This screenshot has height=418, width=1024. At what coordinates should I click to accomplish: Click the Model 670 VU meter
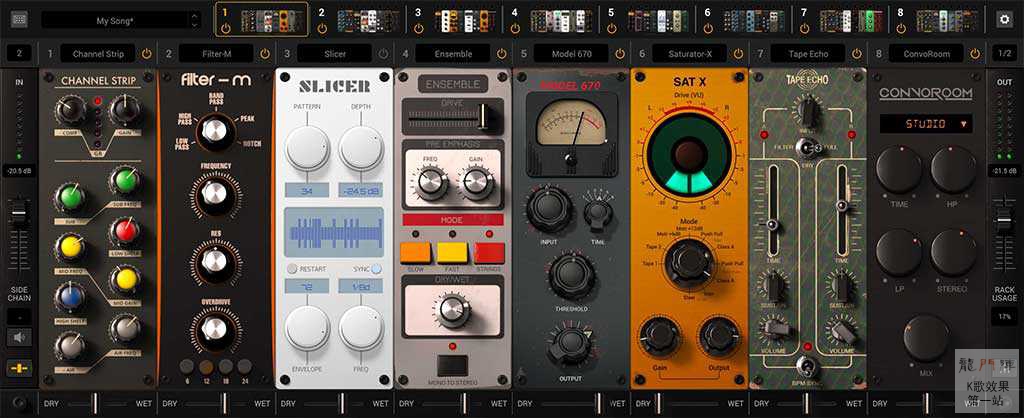(x=571, y=127)
